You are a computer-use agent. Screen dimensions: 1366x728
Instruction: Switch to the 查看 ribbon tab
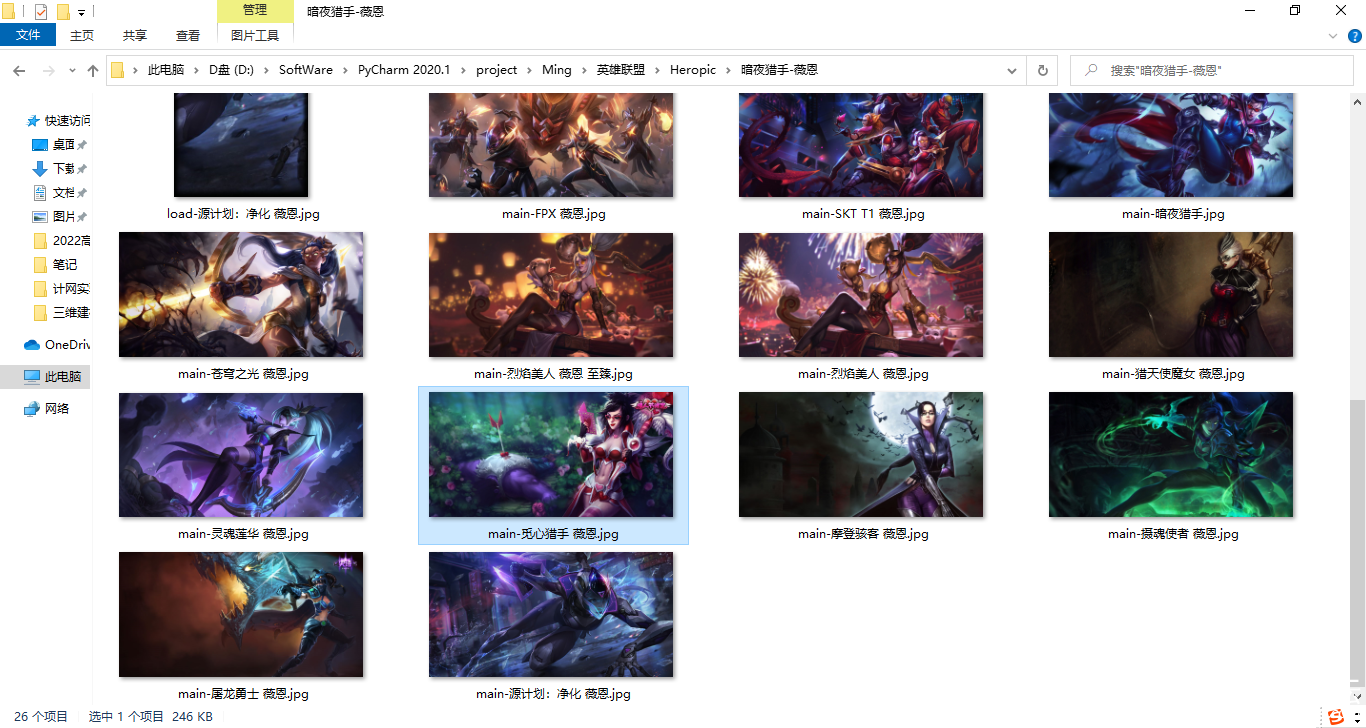point(188,35)
